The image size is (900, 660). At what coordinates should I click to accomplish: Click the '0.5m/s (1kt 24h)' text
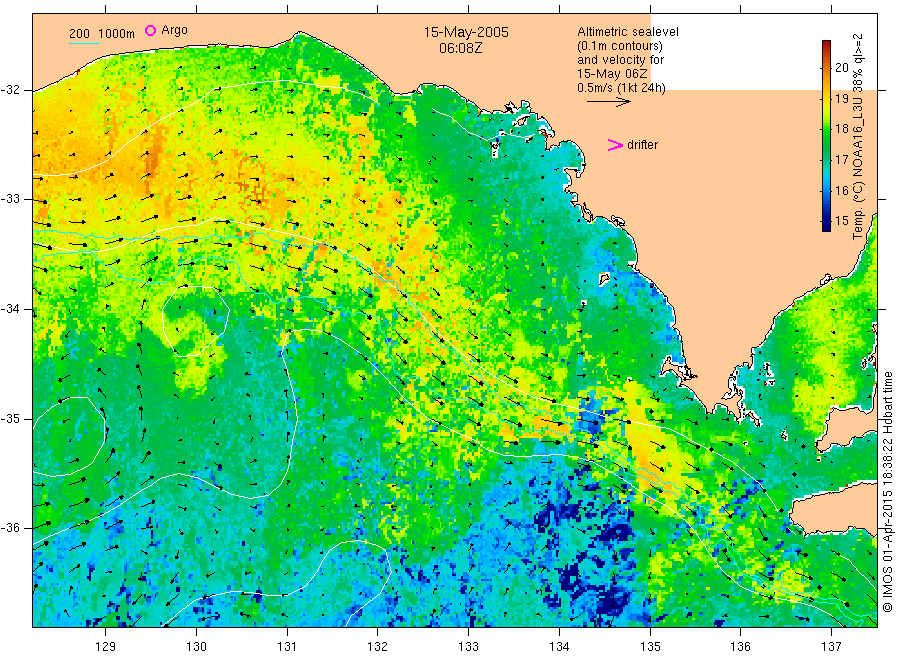coord(621,88)
